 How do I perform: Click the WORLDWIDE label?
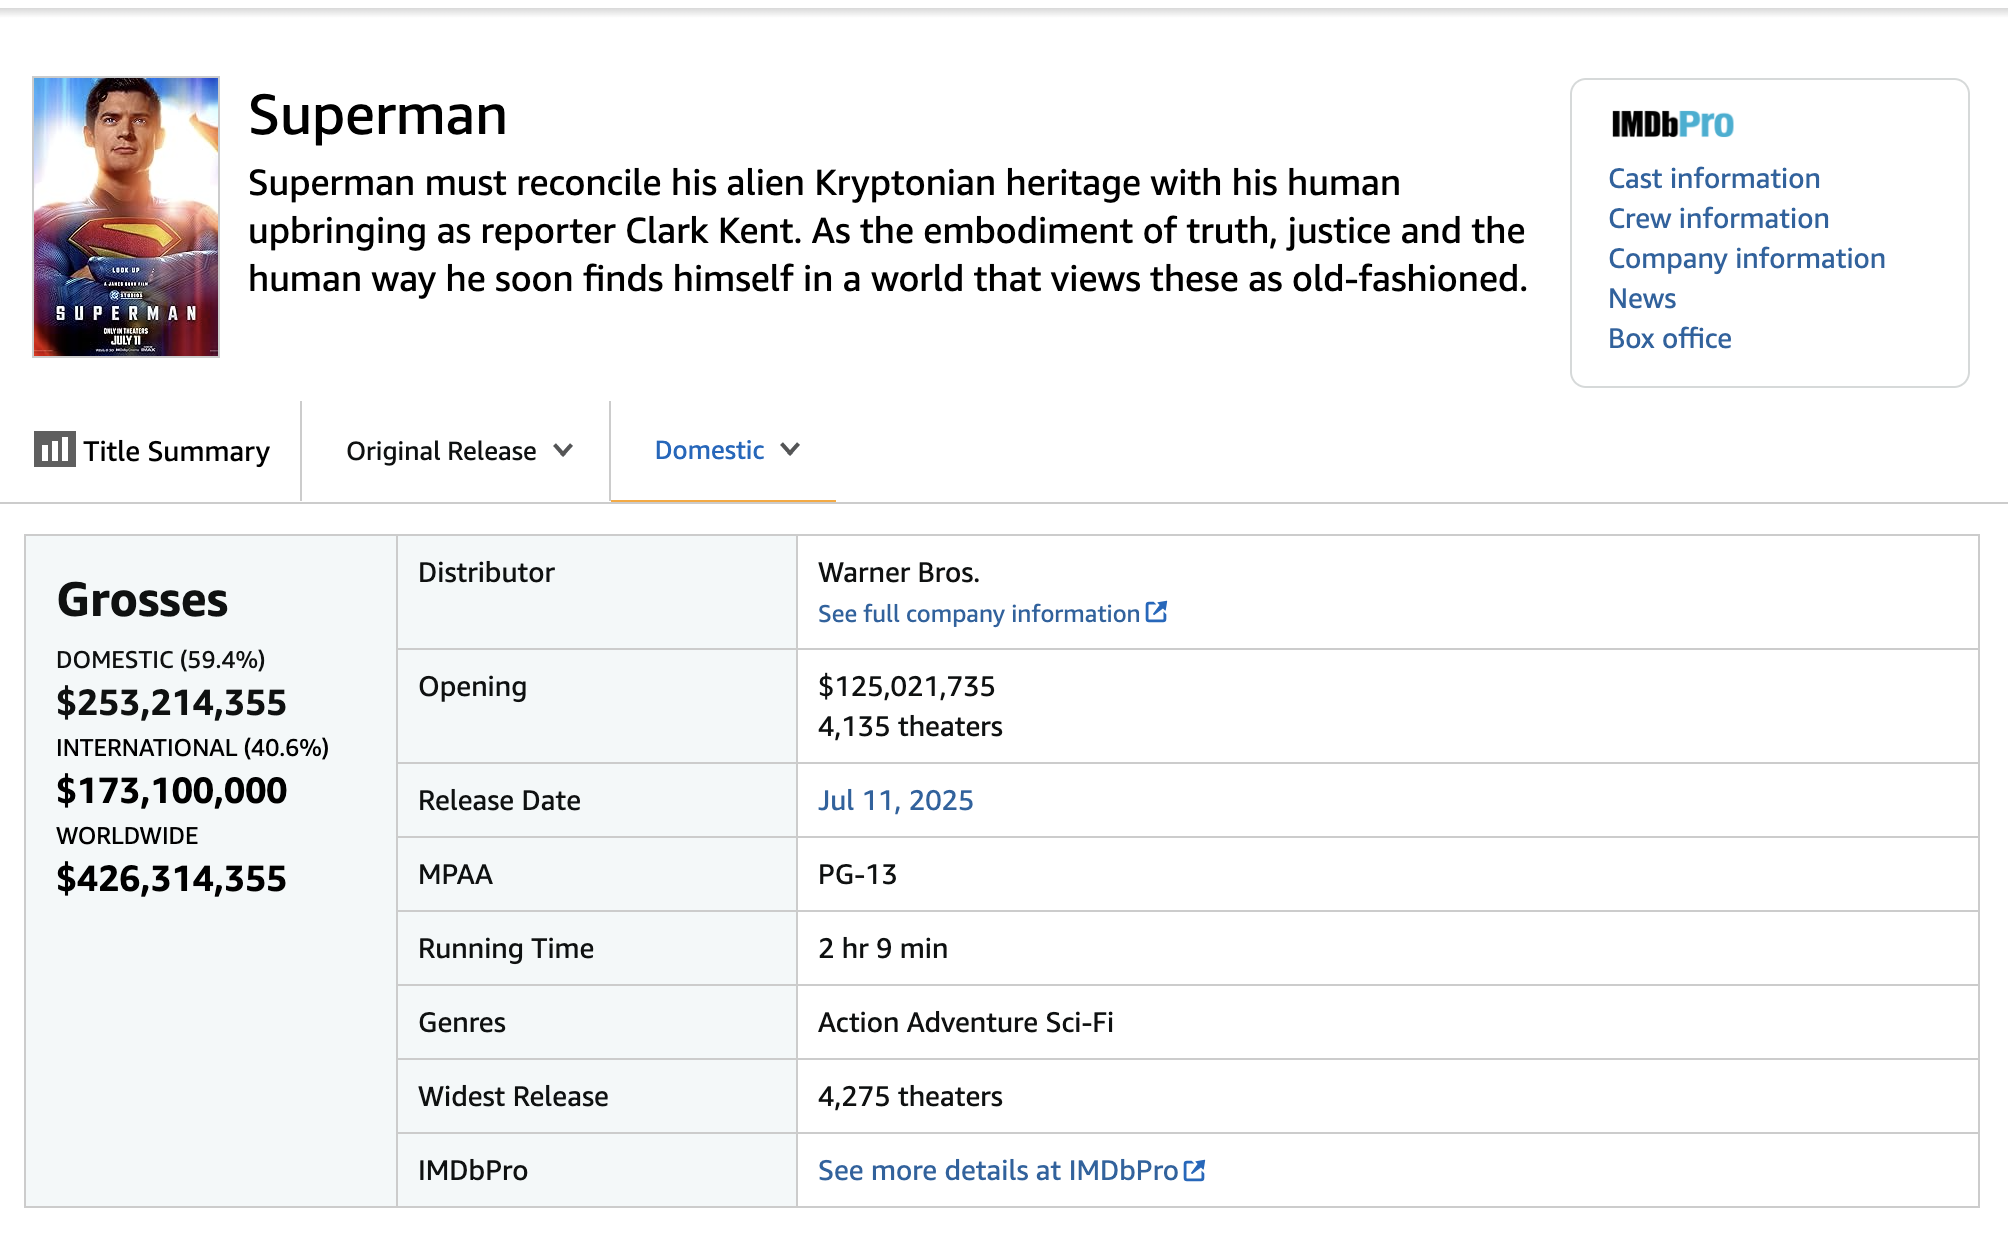pos(127,836)
